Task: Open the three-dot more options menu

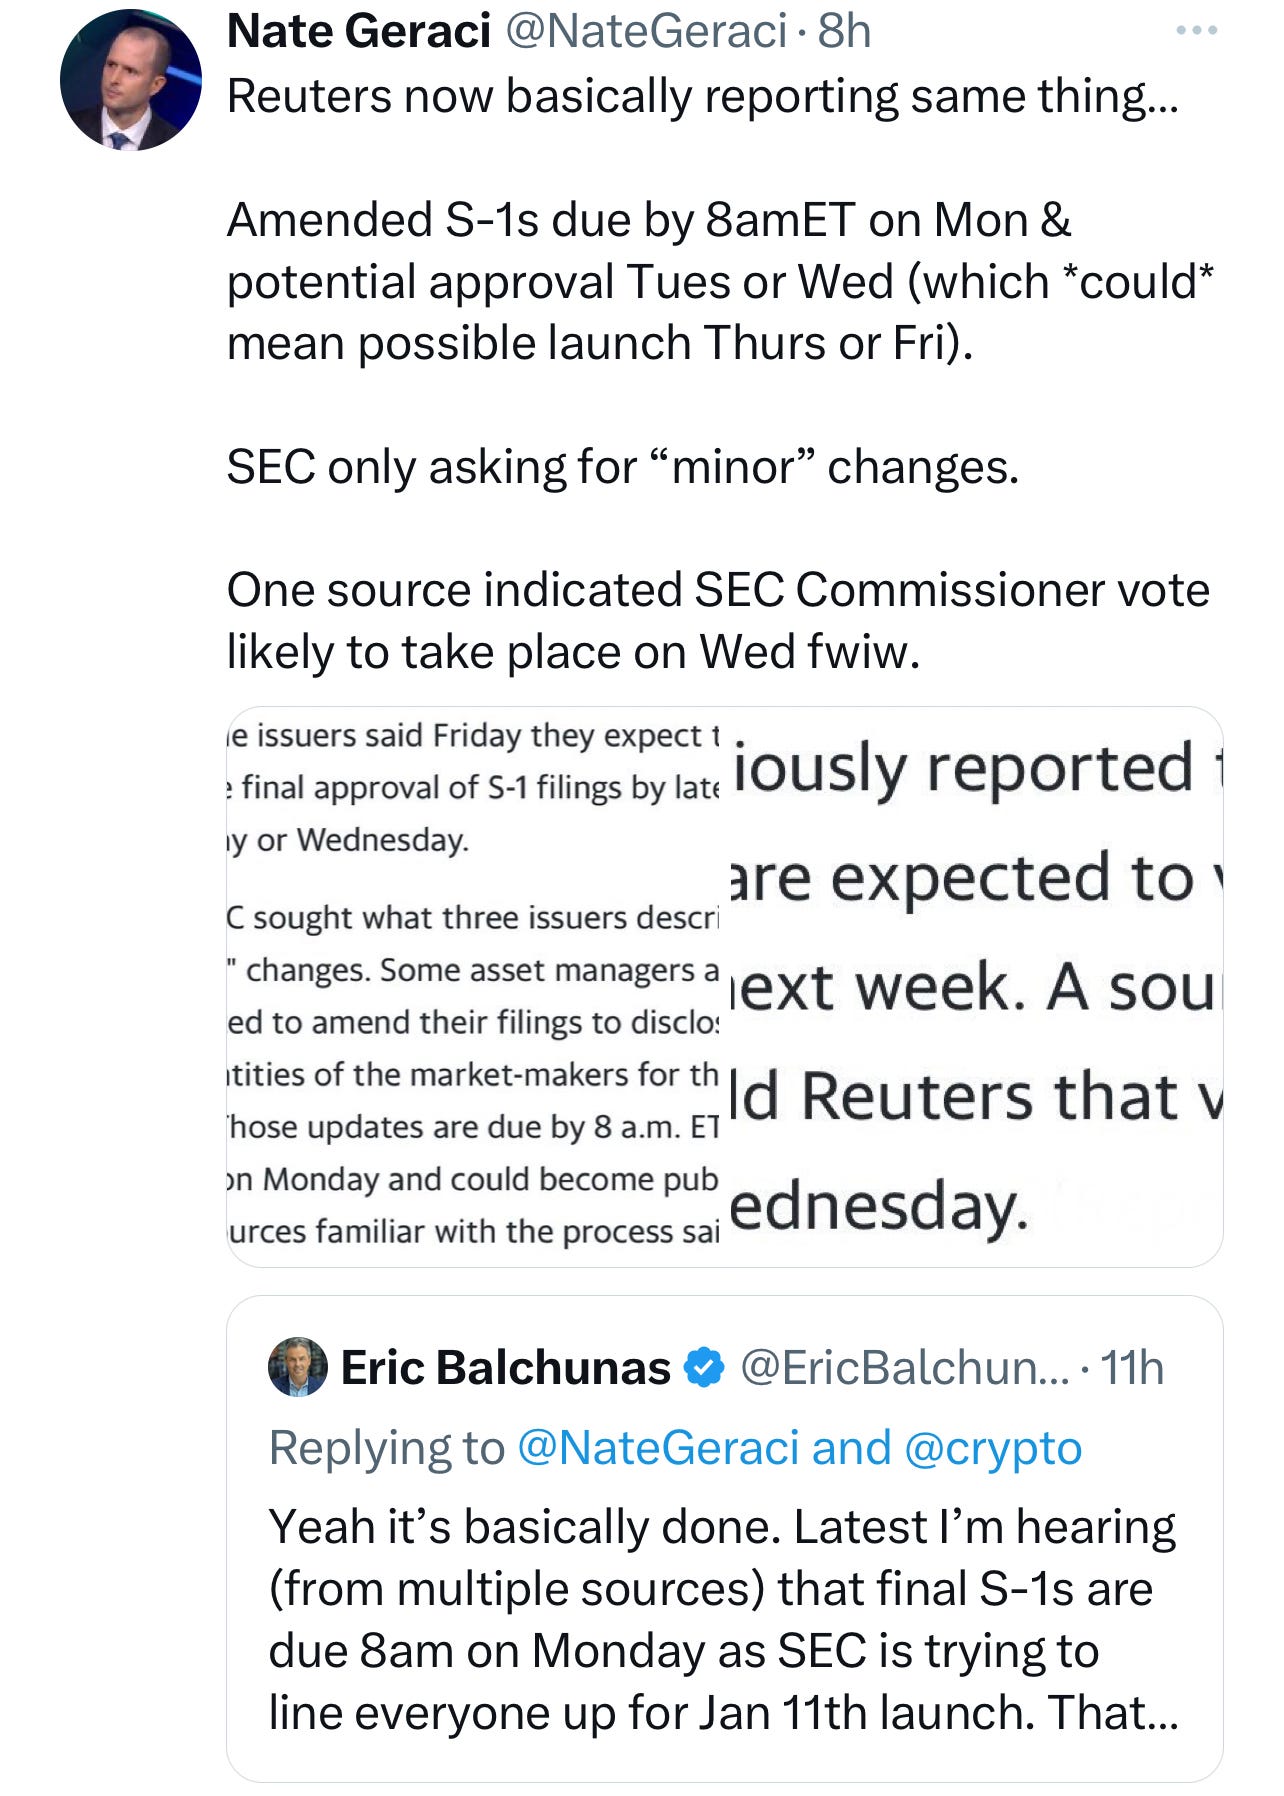Action: pyautogui.click(x=1196, y=31)
